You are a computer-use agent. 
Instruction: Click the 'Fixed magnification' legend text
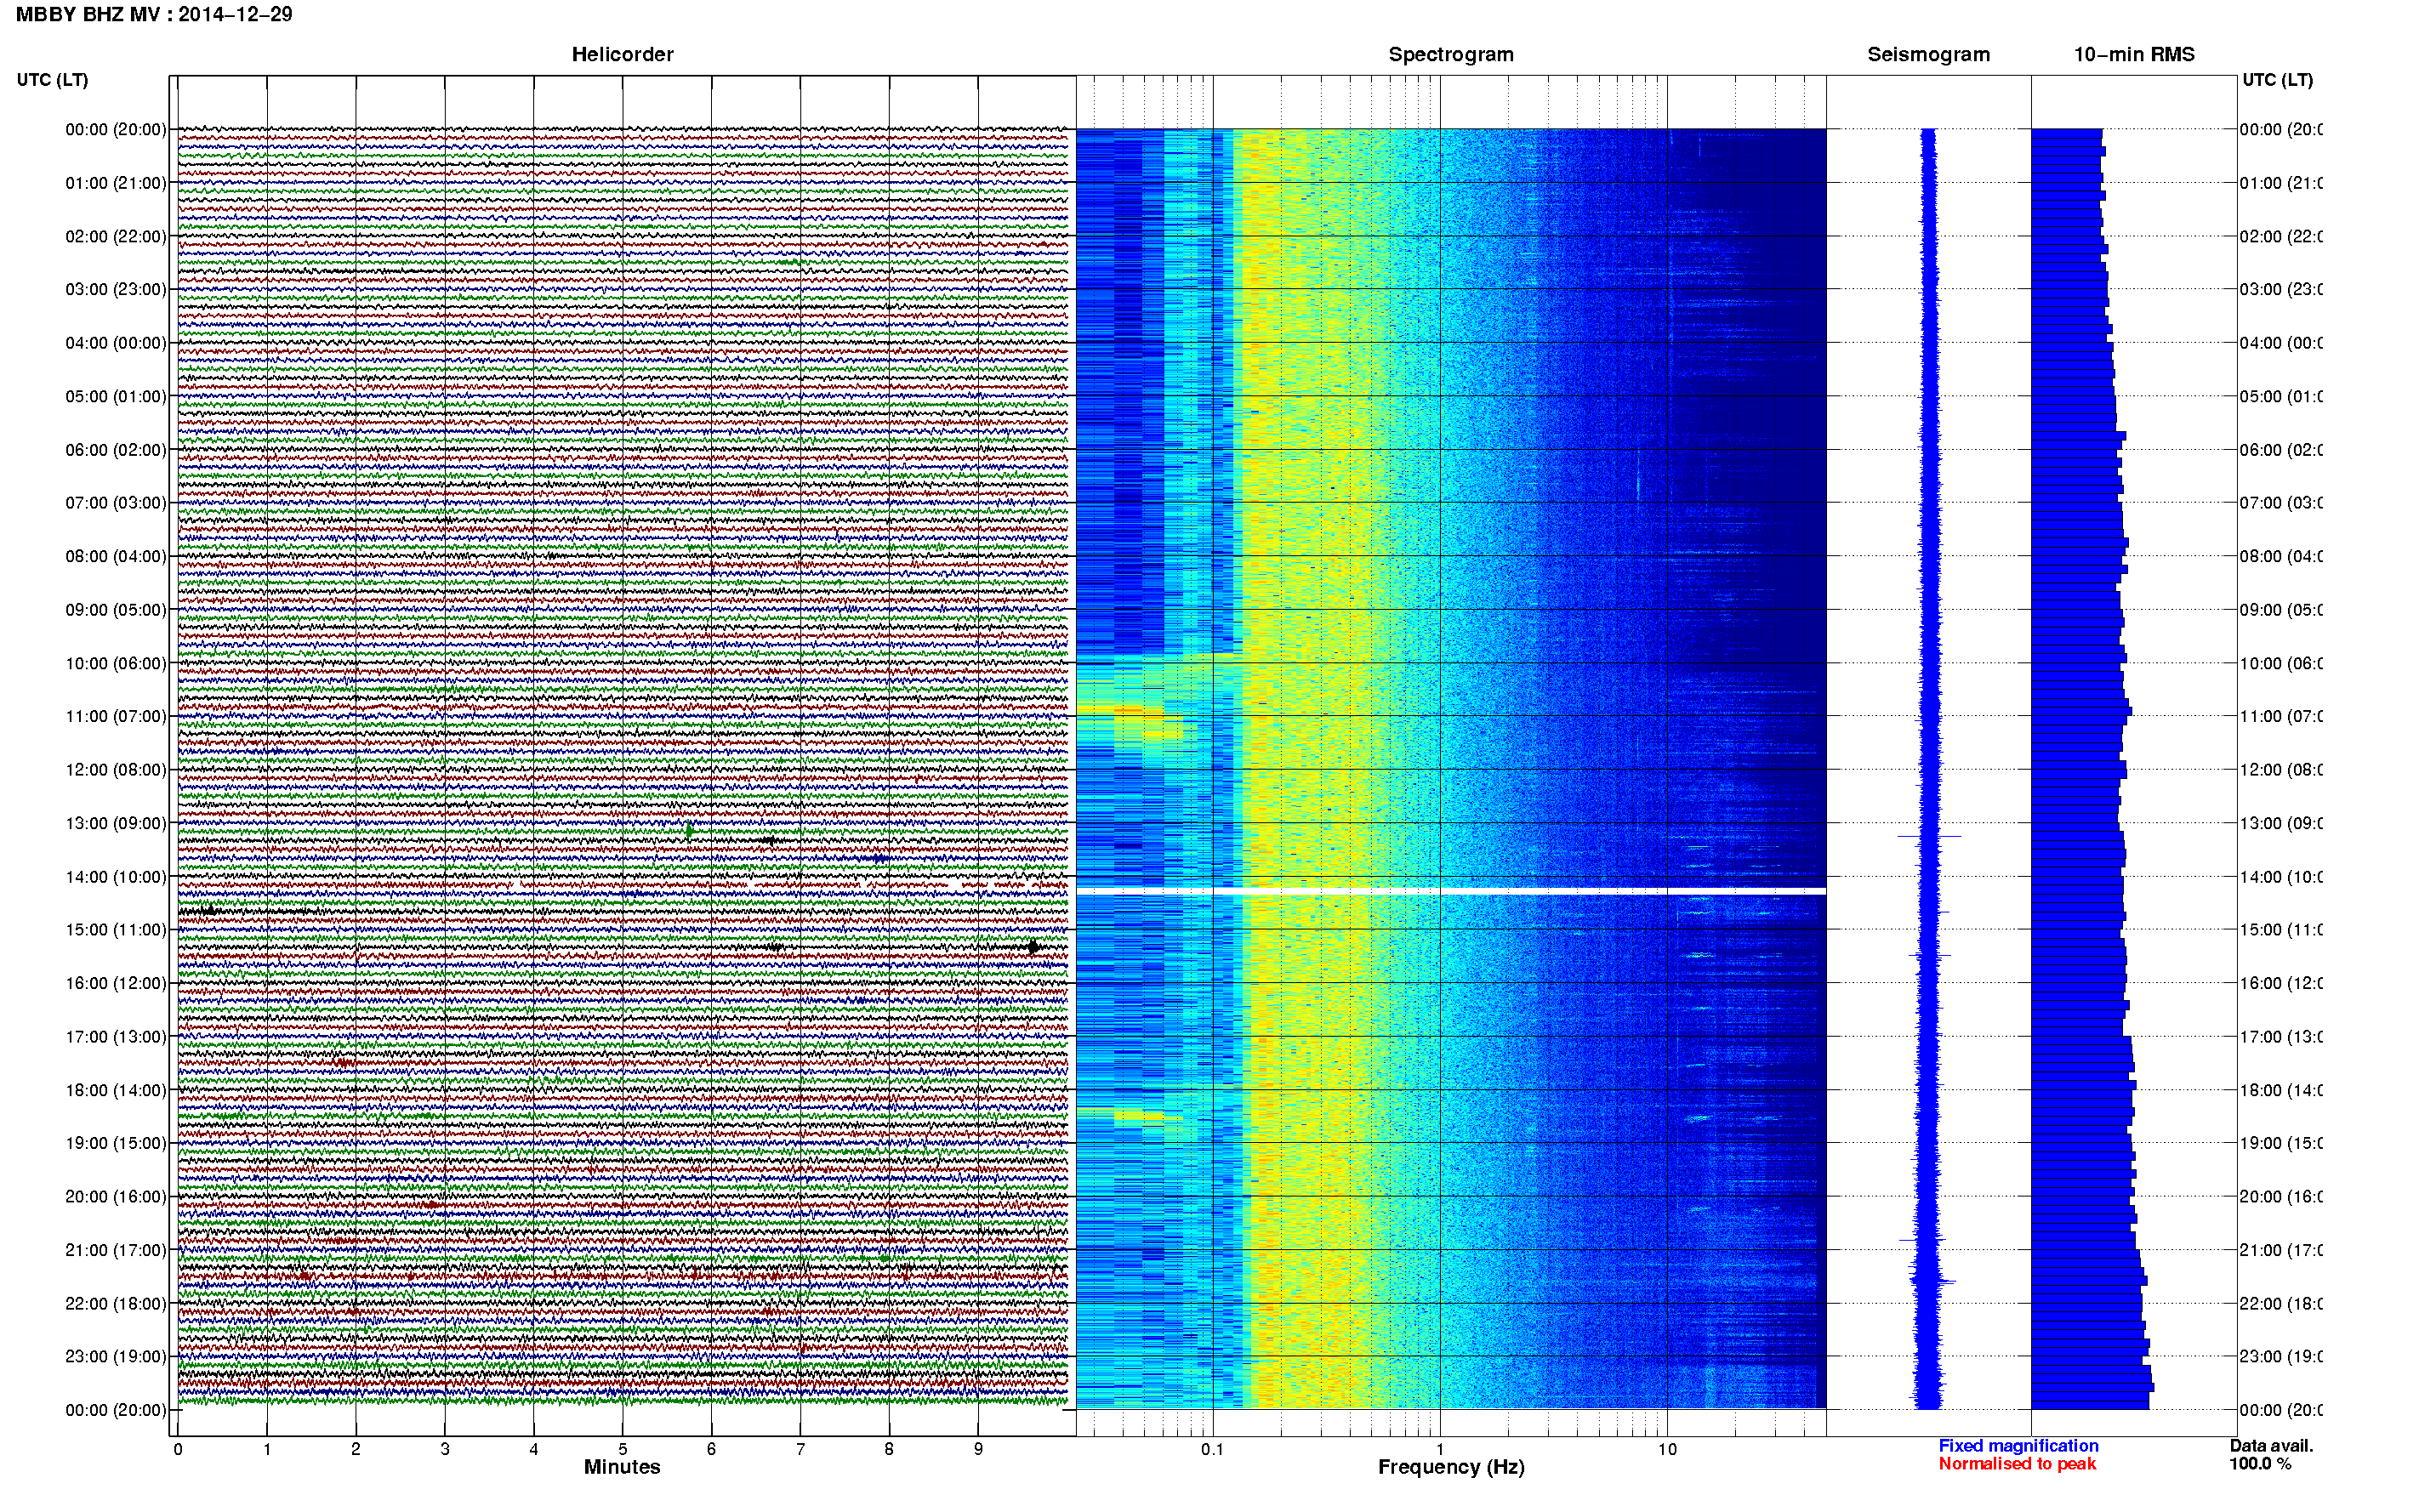(2018, 1446)
